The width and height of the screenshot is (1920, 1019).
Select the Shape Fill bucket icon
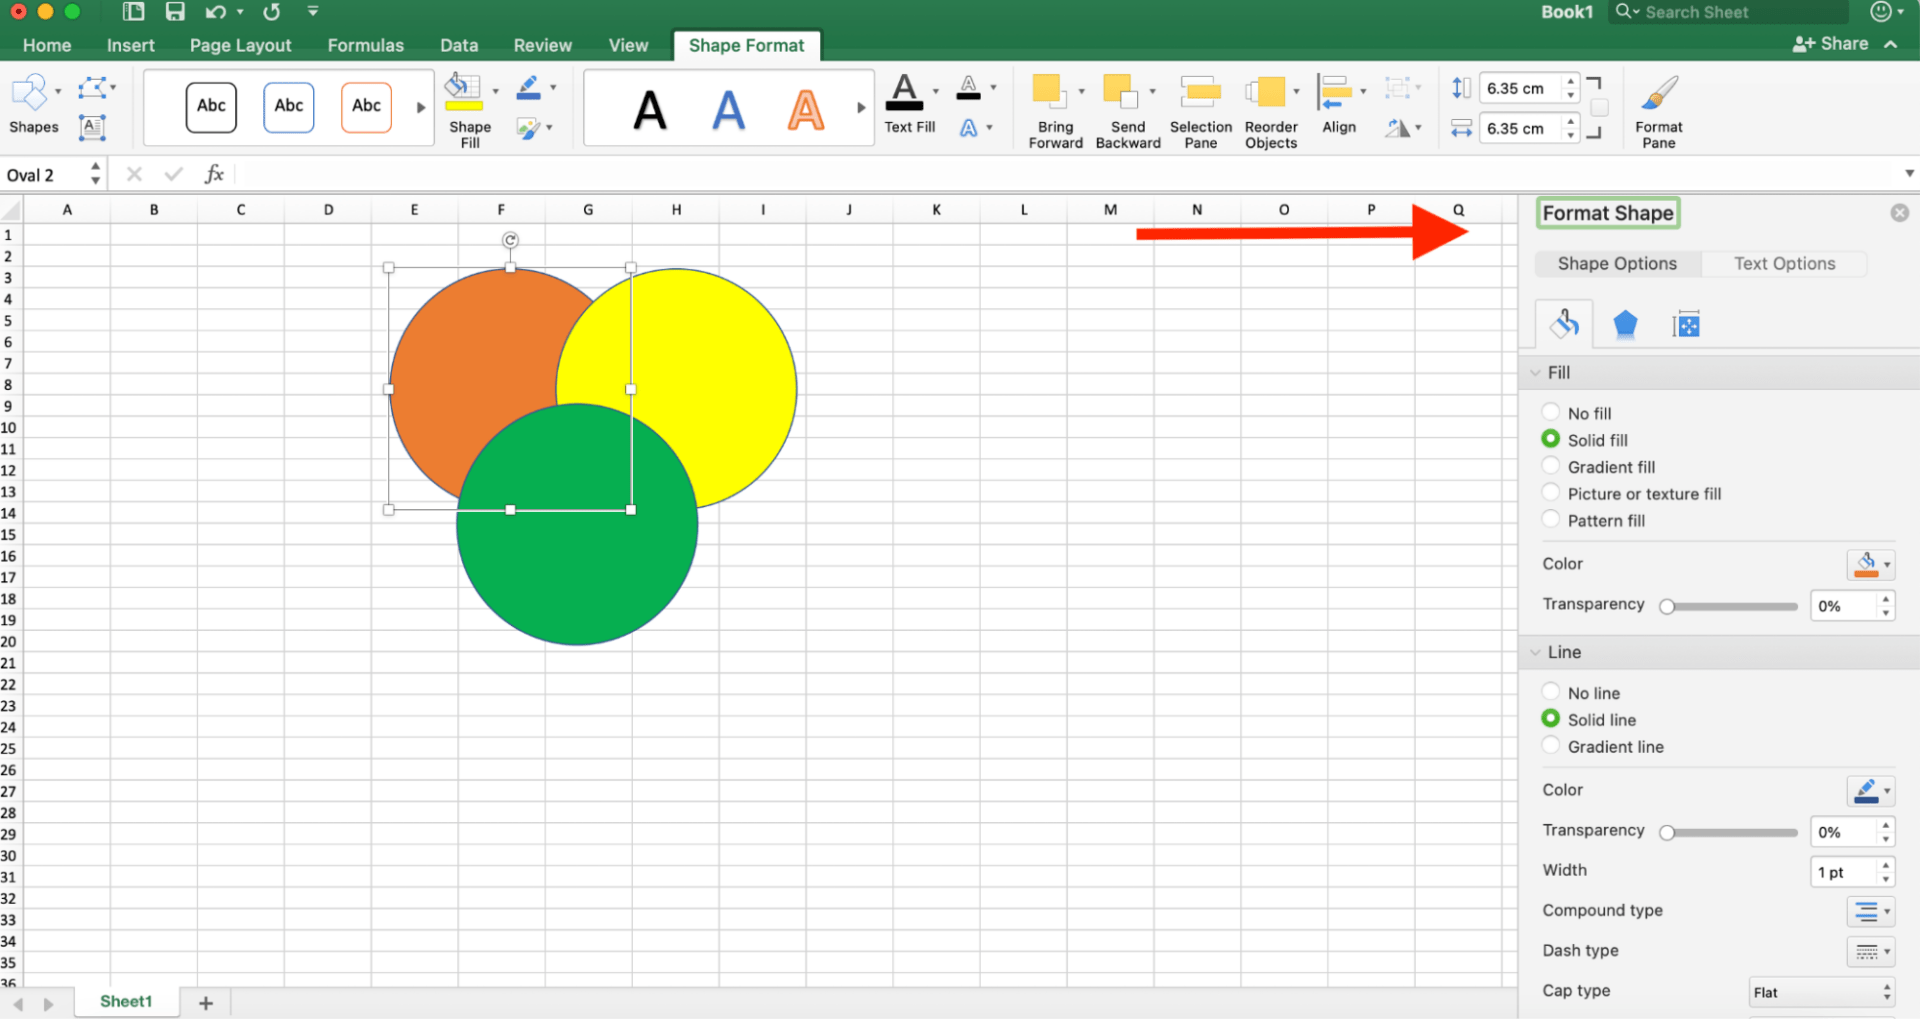(x=463, y=90)
